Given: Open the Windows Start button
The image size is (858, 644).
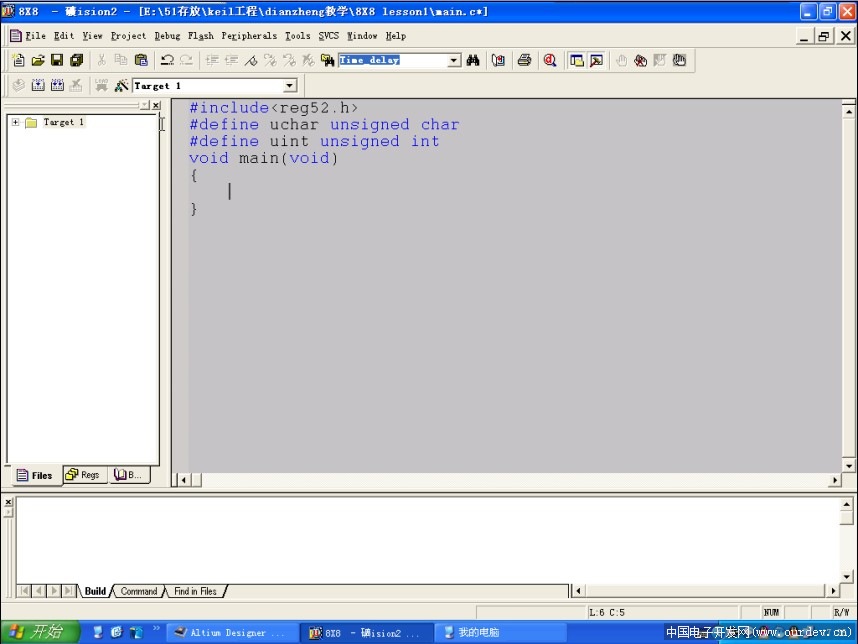Looking at the screenshot, I should [40, 633].
